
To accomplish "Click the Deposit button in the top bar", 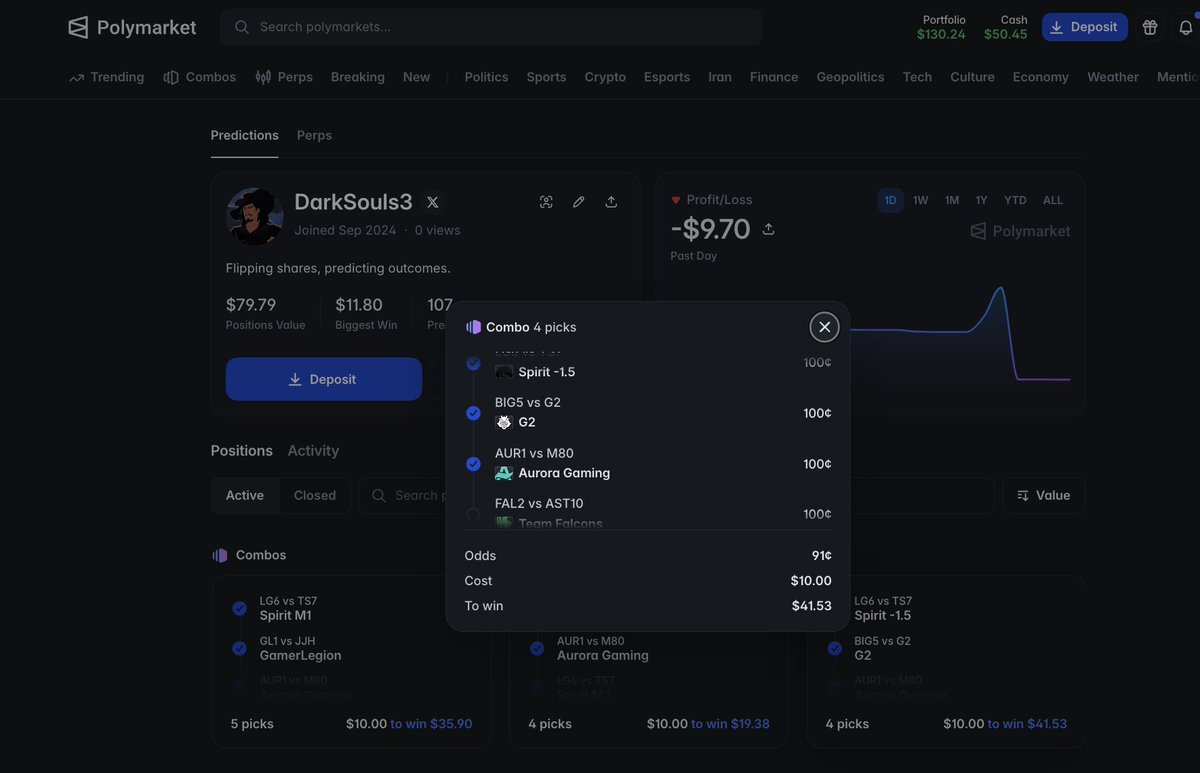I will [x=1084, y=27].
